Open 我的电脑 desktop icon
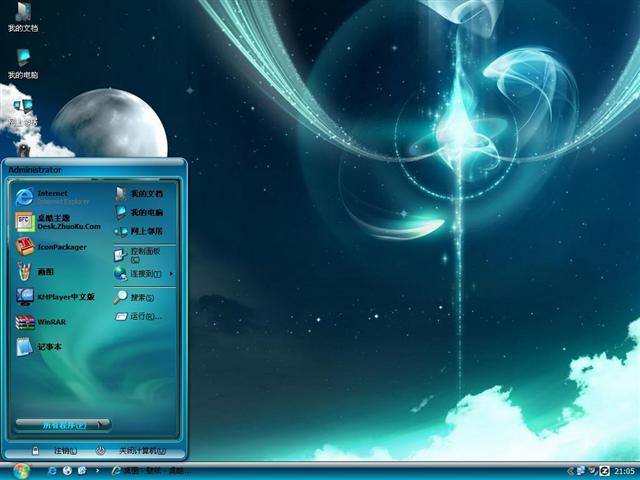 [22, 65]
